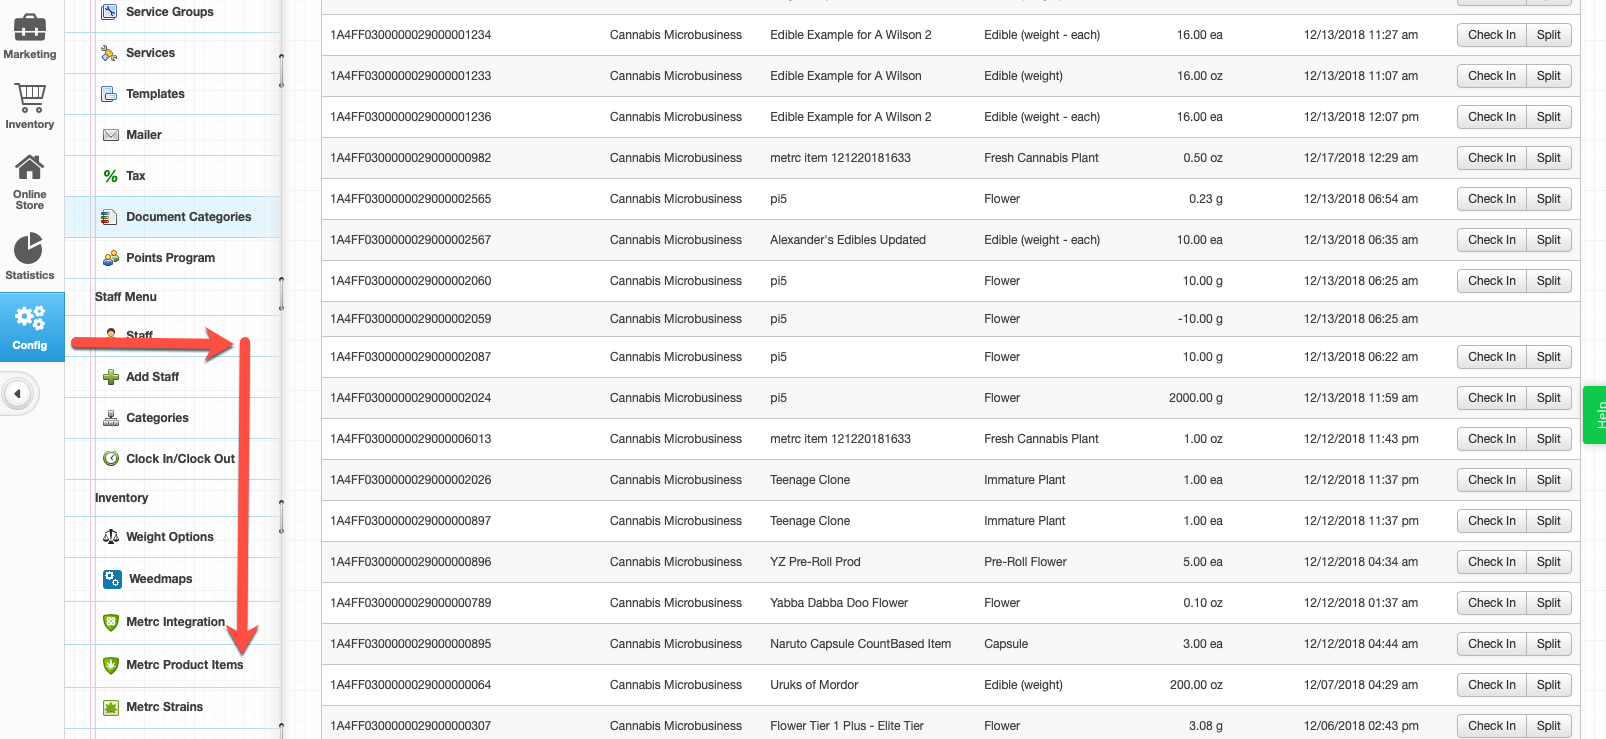Viewport: 1606px width, 739px height.
Task: Select the Metrc Strains leaf icon
Action: pyautogui.click(x=110, y=707)
